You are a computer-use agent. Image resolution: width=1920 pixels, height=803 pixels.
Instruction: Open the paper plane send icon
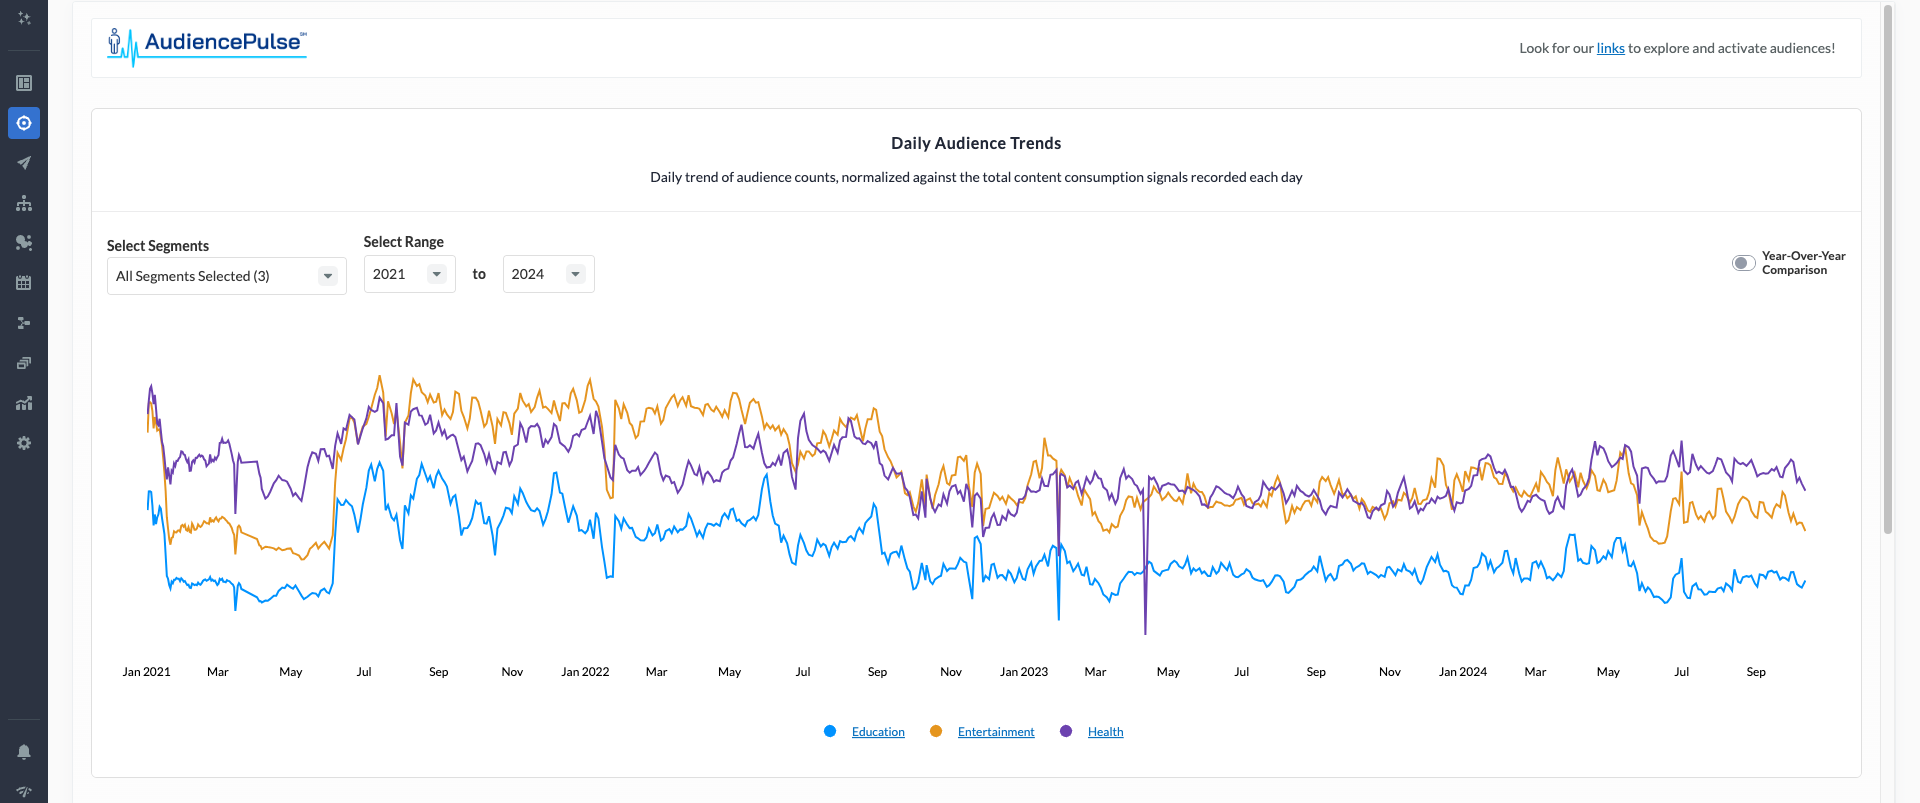[x=24, y=163]
